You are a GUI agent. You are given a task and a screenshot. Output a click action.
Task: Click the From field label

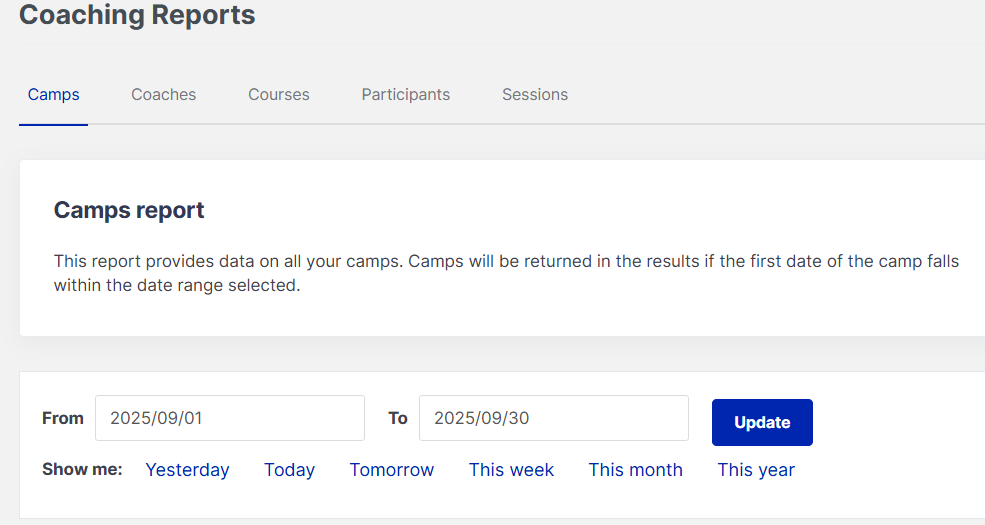click(x=63, y=418)
